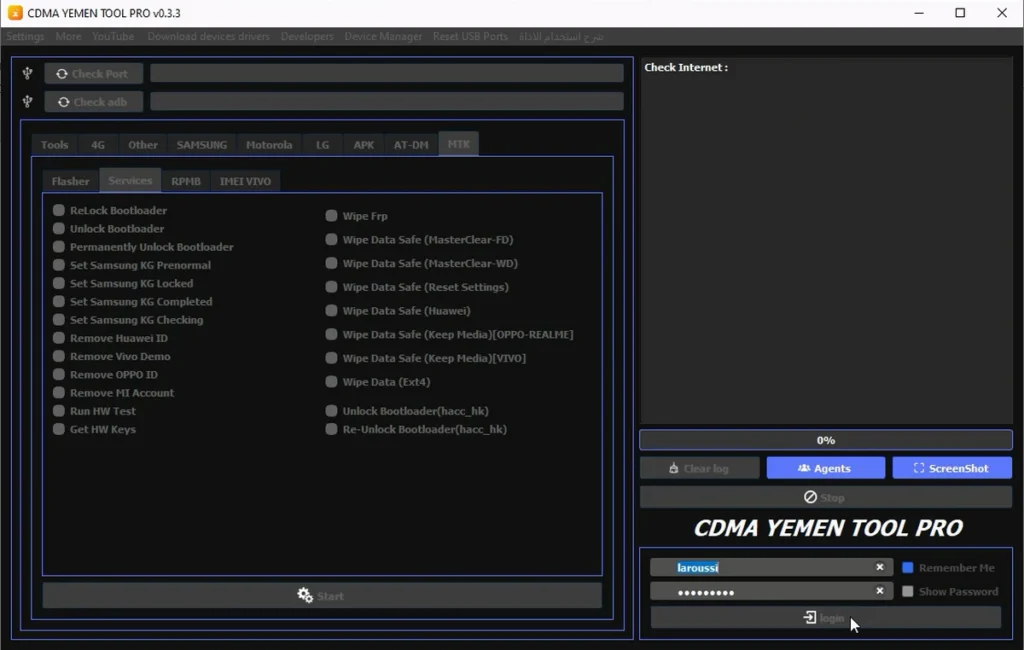
Task: Open the Device Manager menu item
Action: coord(383,36)
